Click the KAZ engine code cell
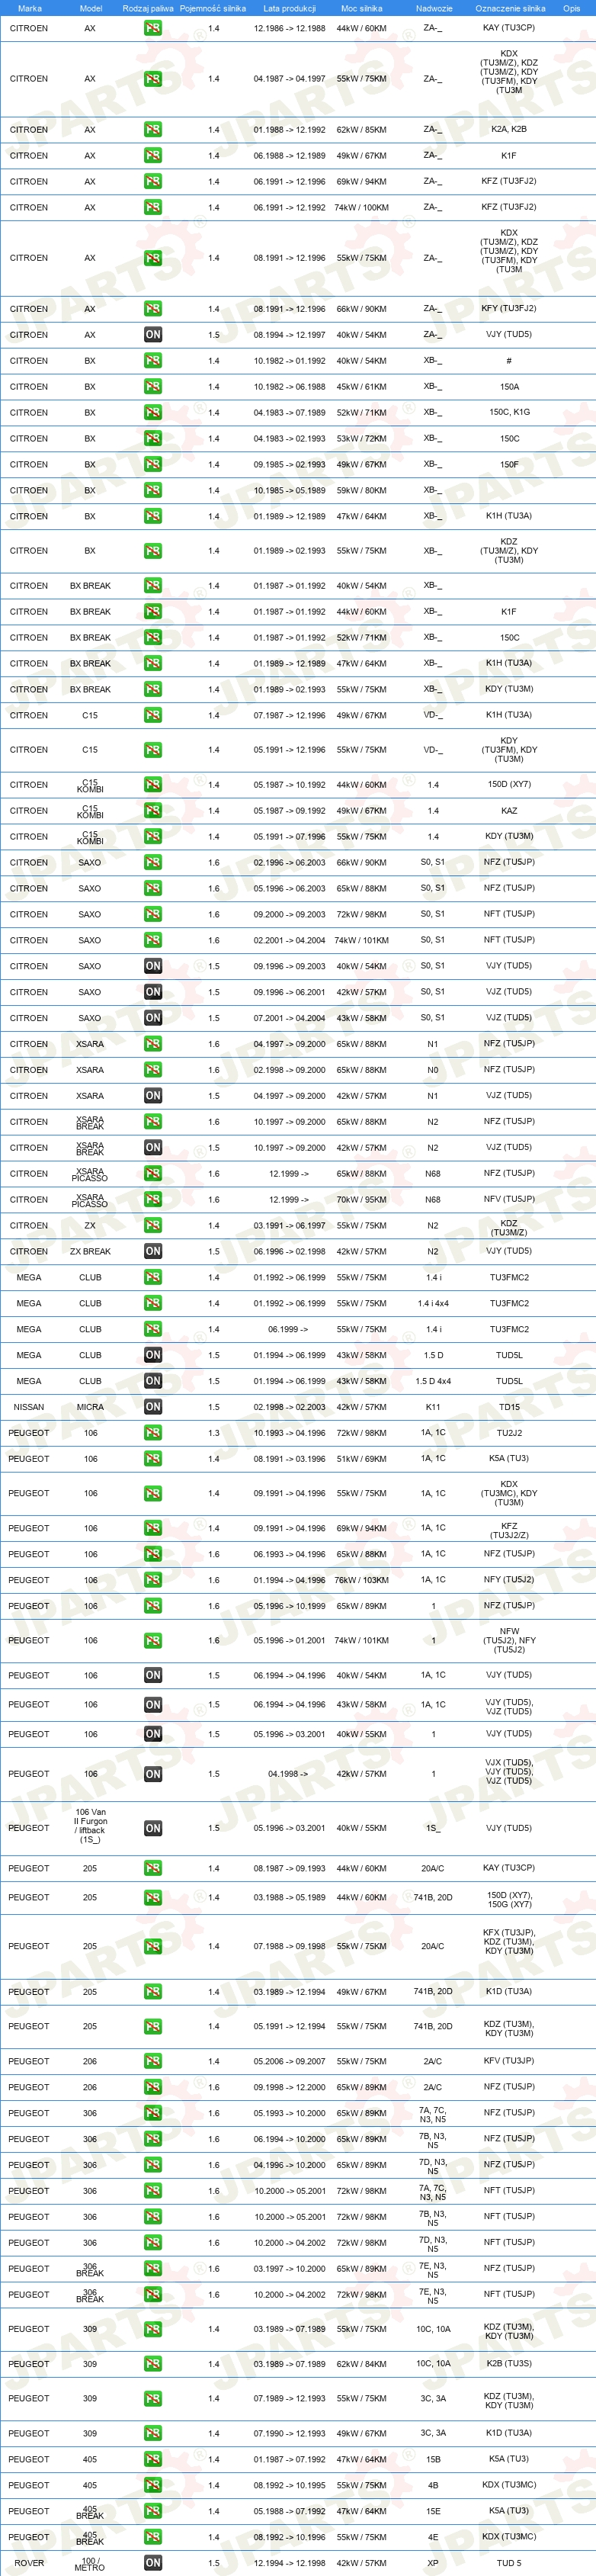The image size is (596, 2576). (509, 811)
